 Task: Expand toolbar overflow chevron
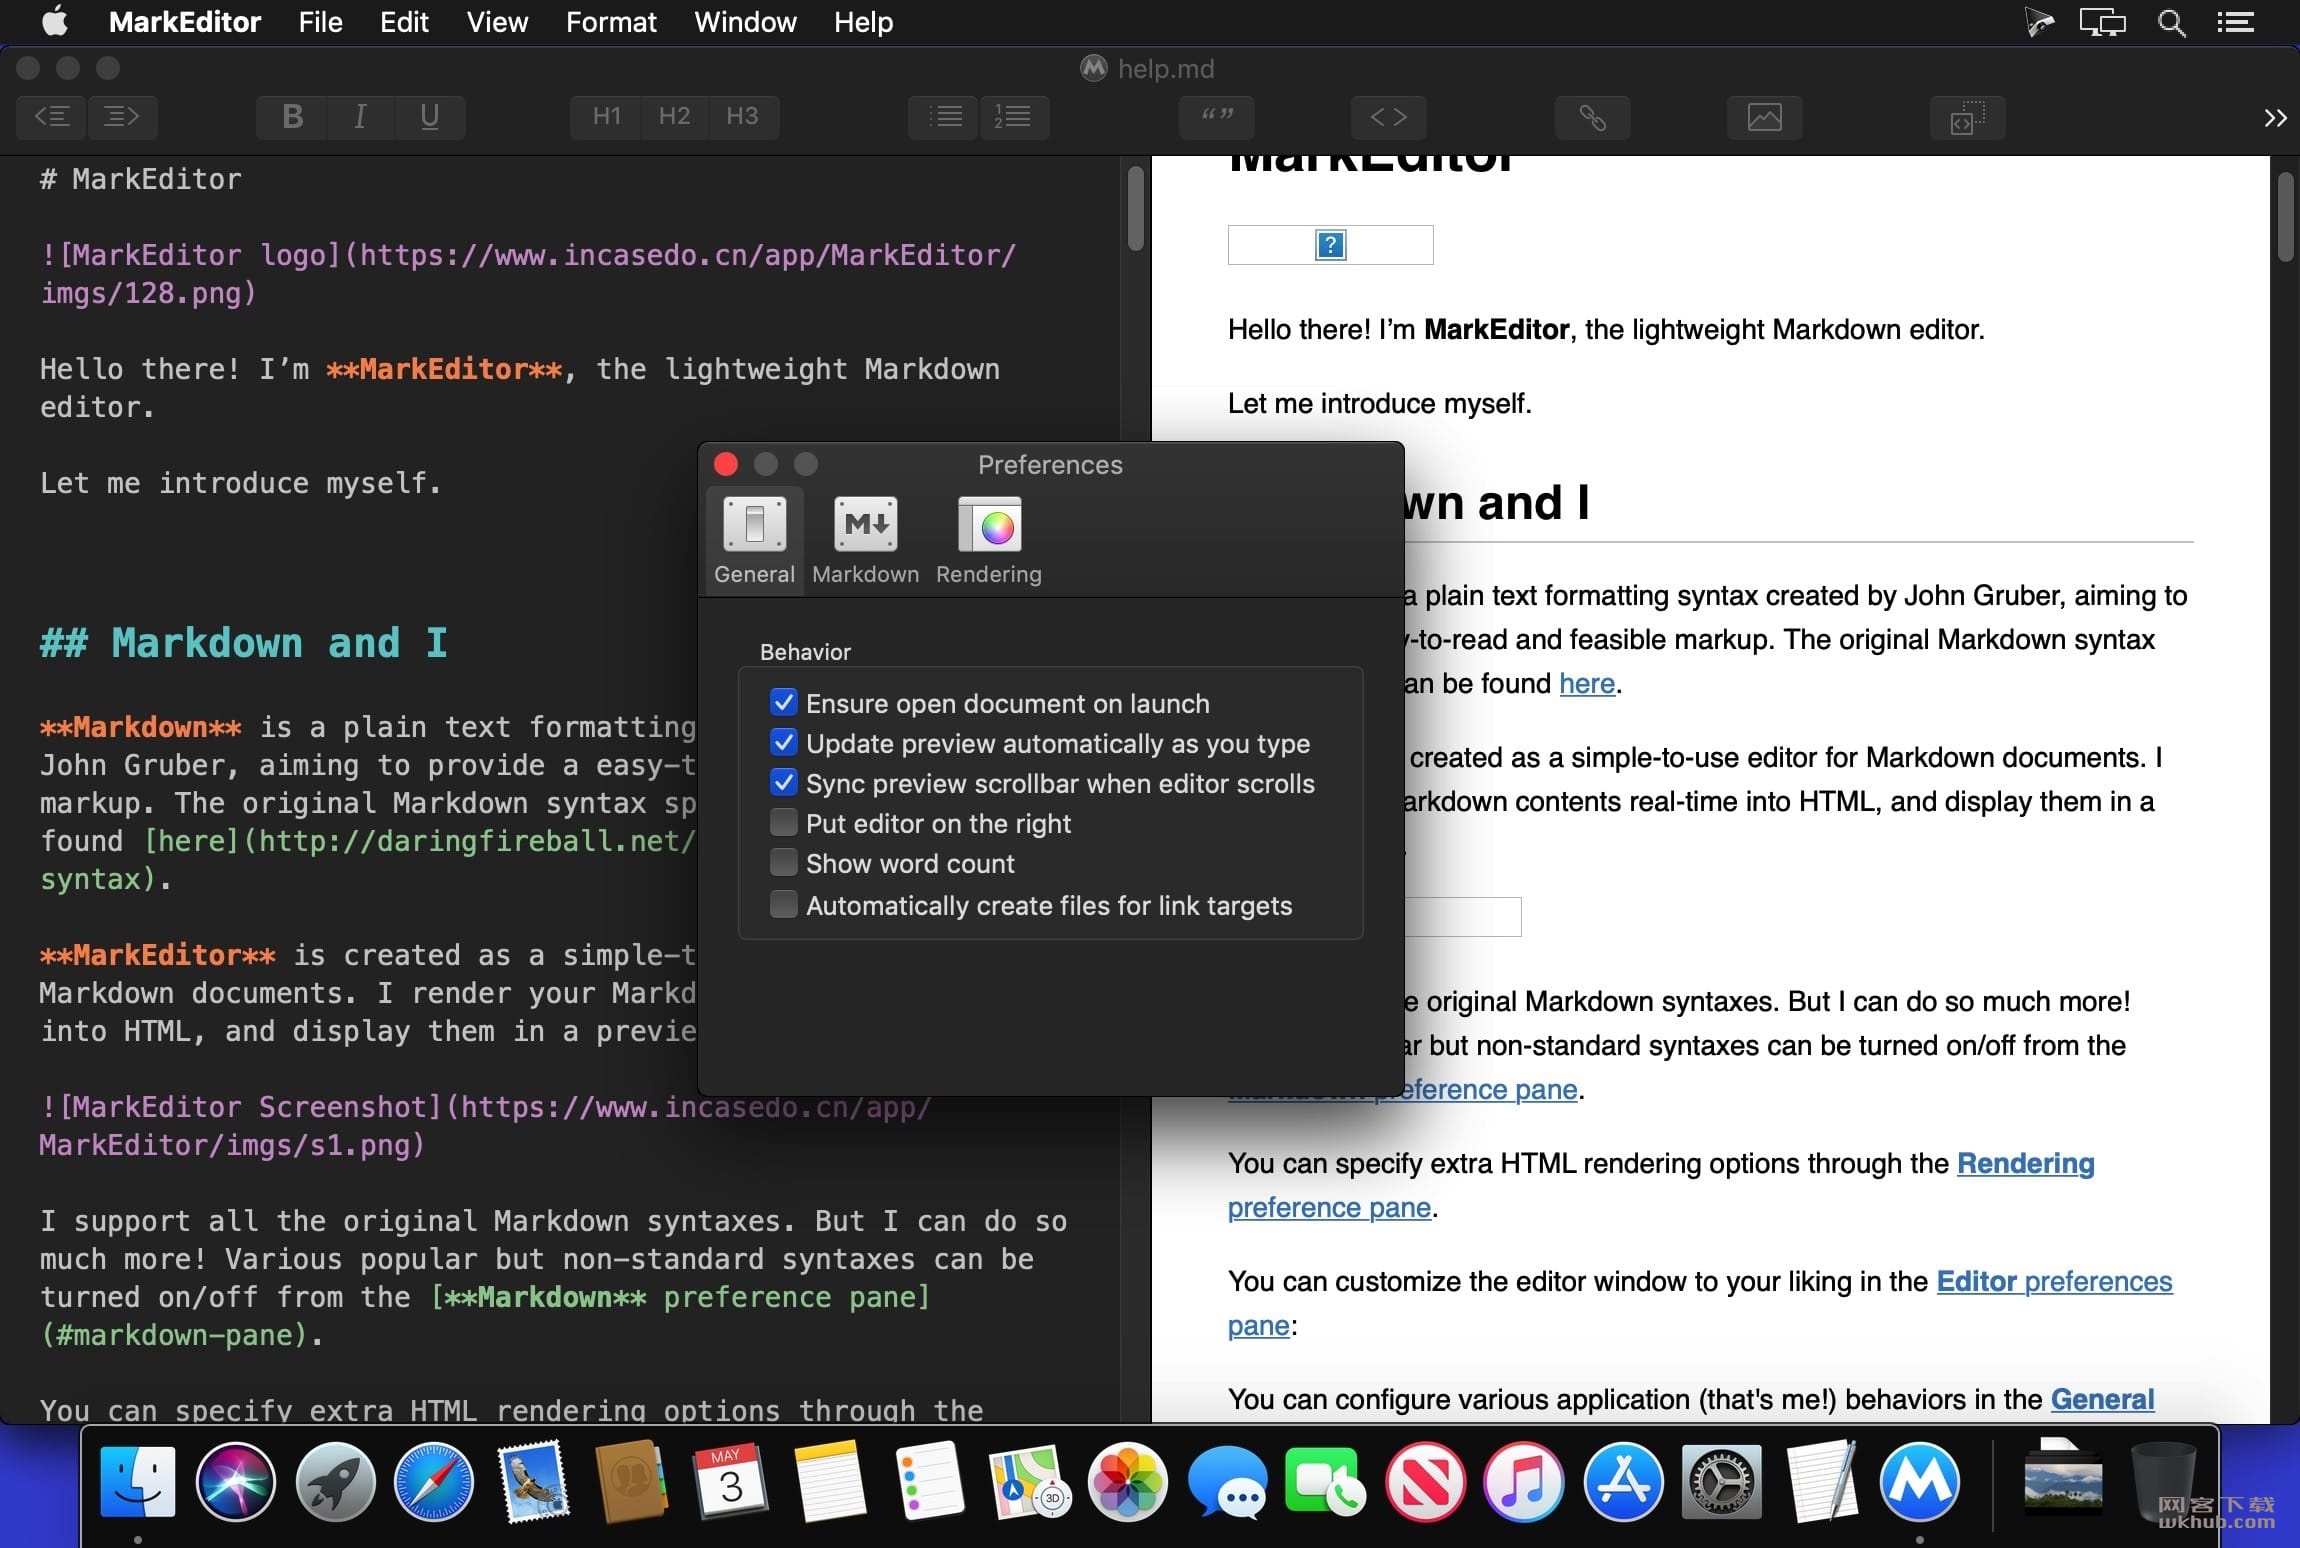pos(2275,118)
